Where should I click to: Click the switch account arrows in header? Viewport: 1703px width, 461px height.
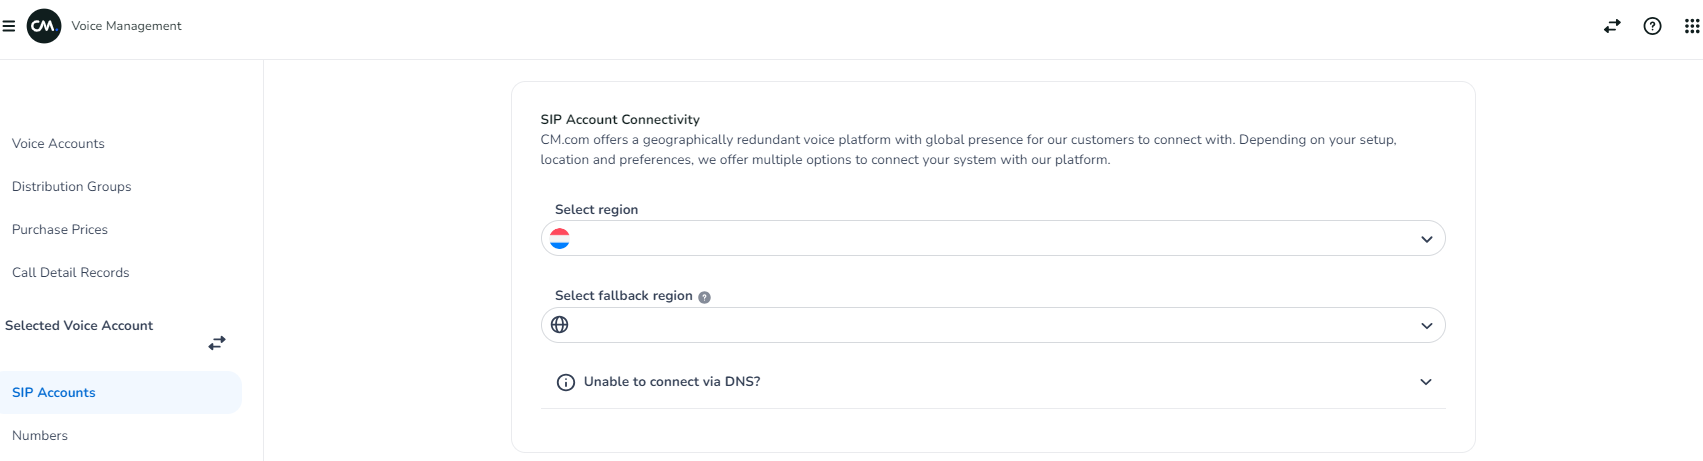tap(1612, 26)
